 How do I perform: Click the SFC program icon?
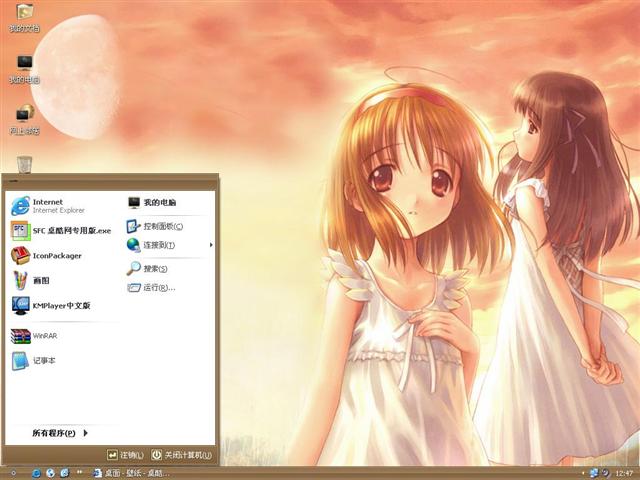(x=20, y=231)
